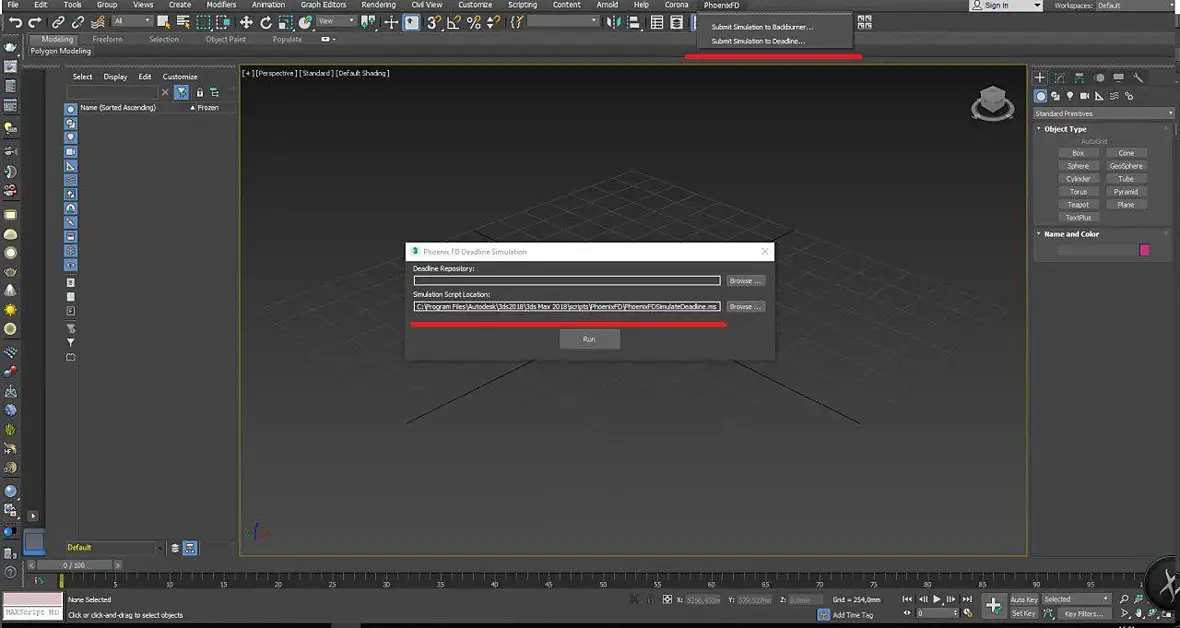Click the Set Key button
Viewport: 1180px width, 628px height.
click(x=1023, y=614)
